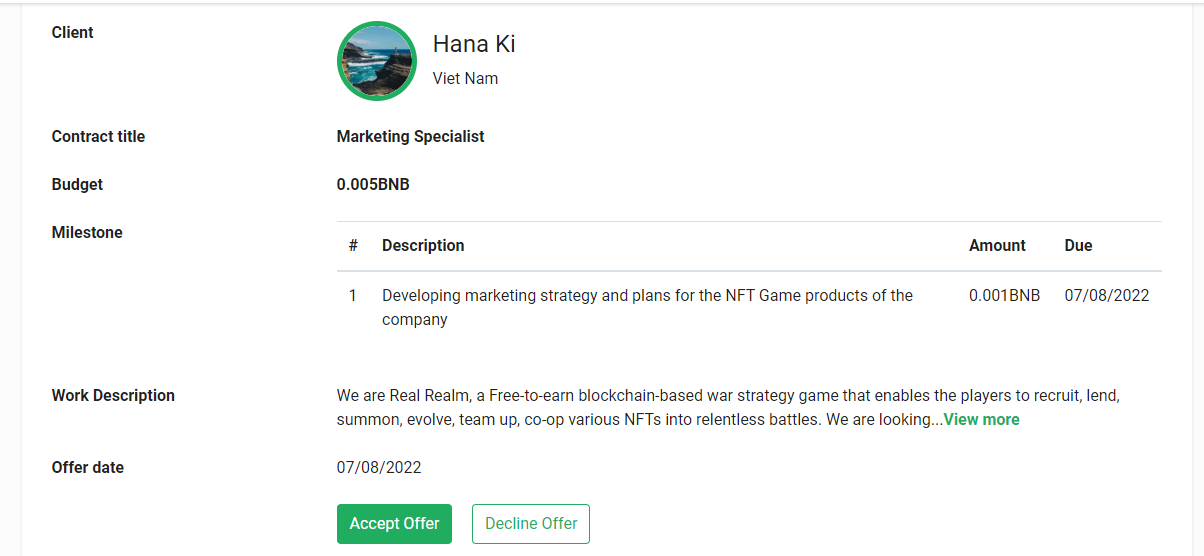Click the Accept Offer button
Viewport: 1204px width, 556px height.
(x=394, y=524)
